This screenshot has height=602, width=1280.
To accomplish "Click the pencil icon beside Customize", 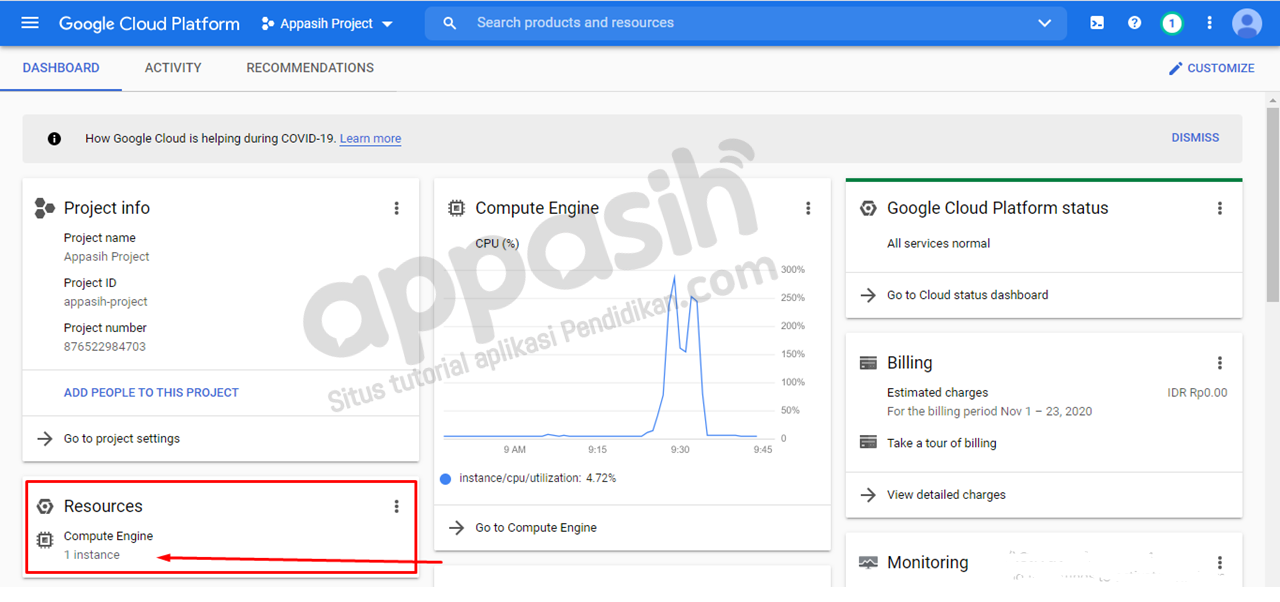I will pos(1176,68).
